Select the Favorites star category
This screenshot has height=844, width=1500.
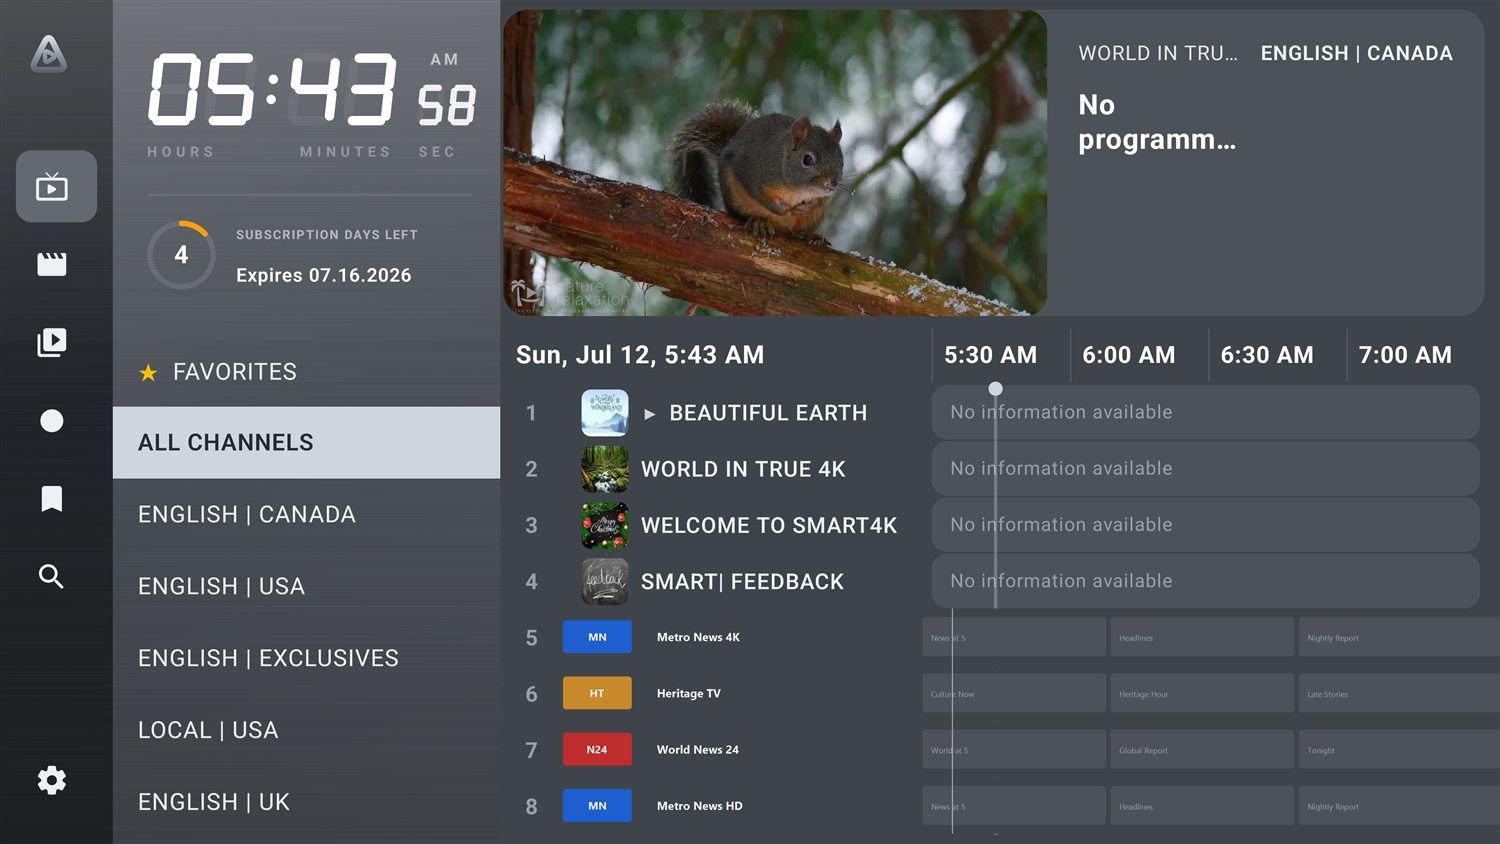[x=218, y=372]
